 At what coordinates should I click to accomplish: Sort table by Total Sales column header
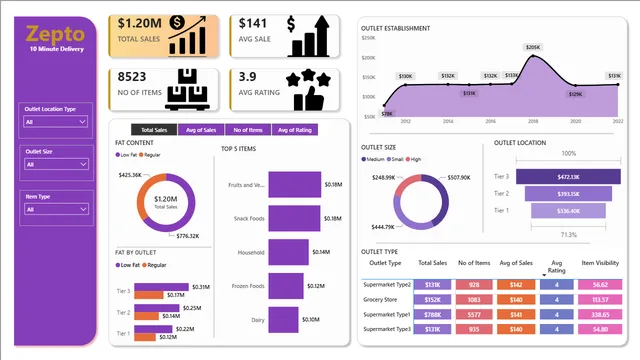[x=432, y=263]
